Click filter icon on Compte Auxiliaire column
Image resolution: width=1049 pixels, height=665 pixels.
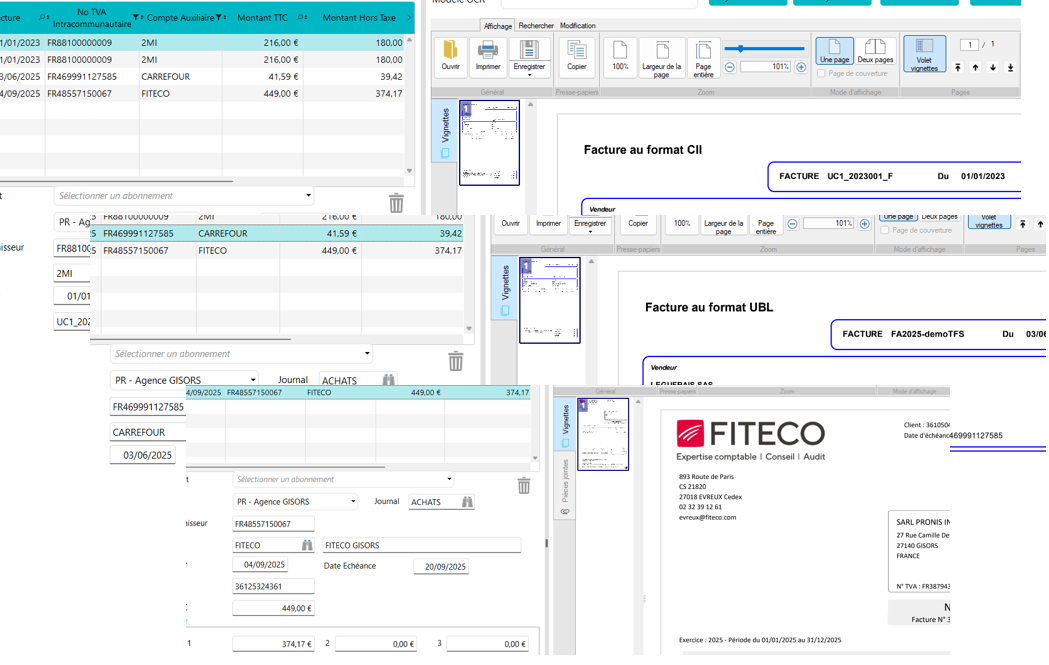(220, 17)
